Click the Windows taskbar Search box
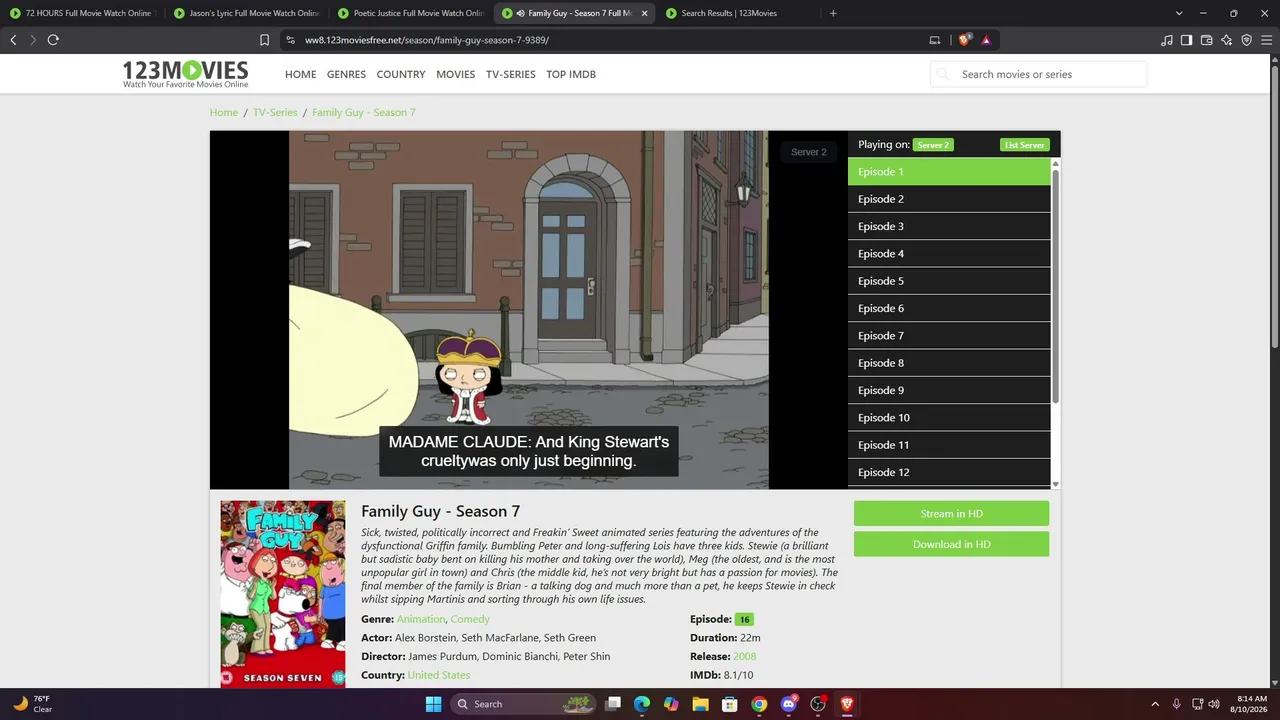The height and width of the screenshot is (720, 1280). (523, 704)
